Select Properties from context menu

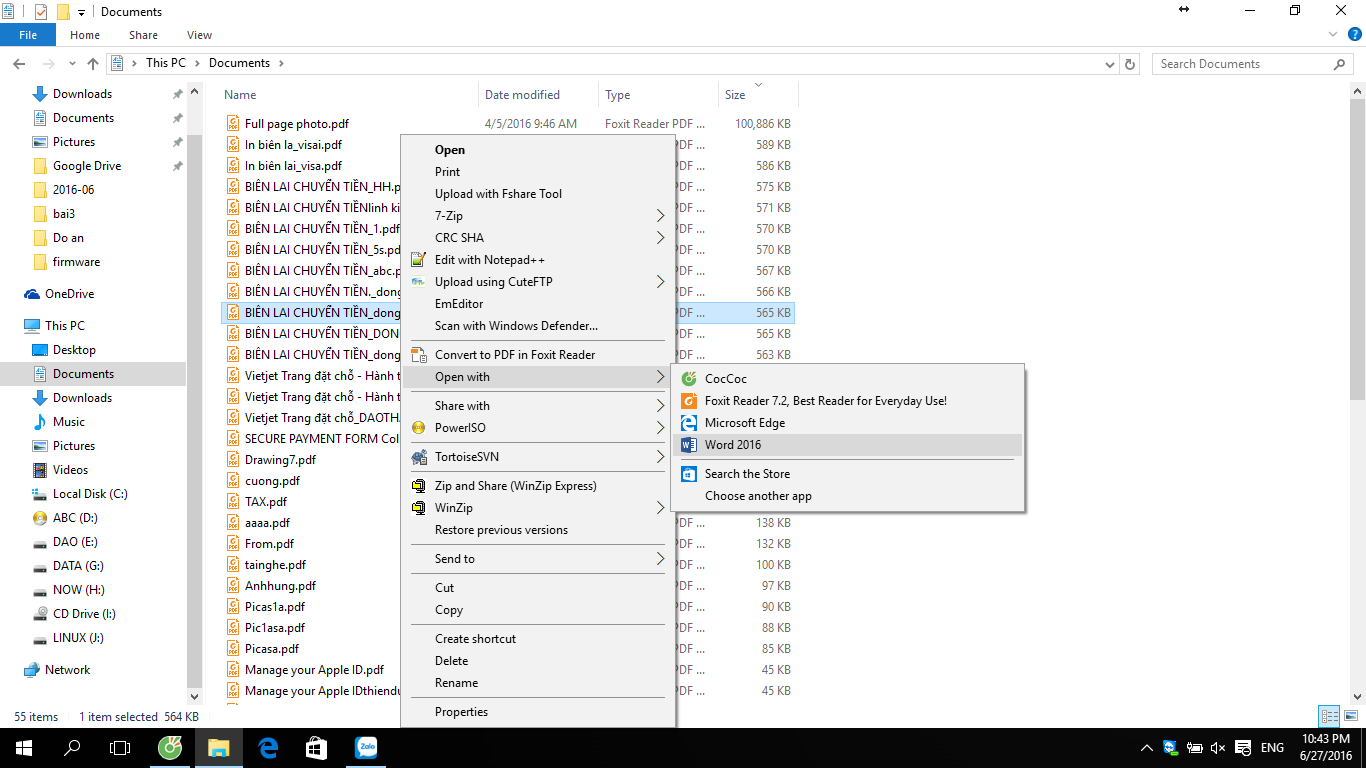pyautogui.click(x=461, y=712)
